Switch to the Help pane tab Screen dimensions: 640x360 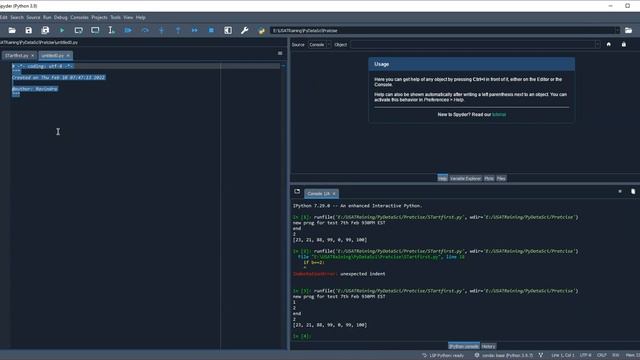tap(442, 178)
